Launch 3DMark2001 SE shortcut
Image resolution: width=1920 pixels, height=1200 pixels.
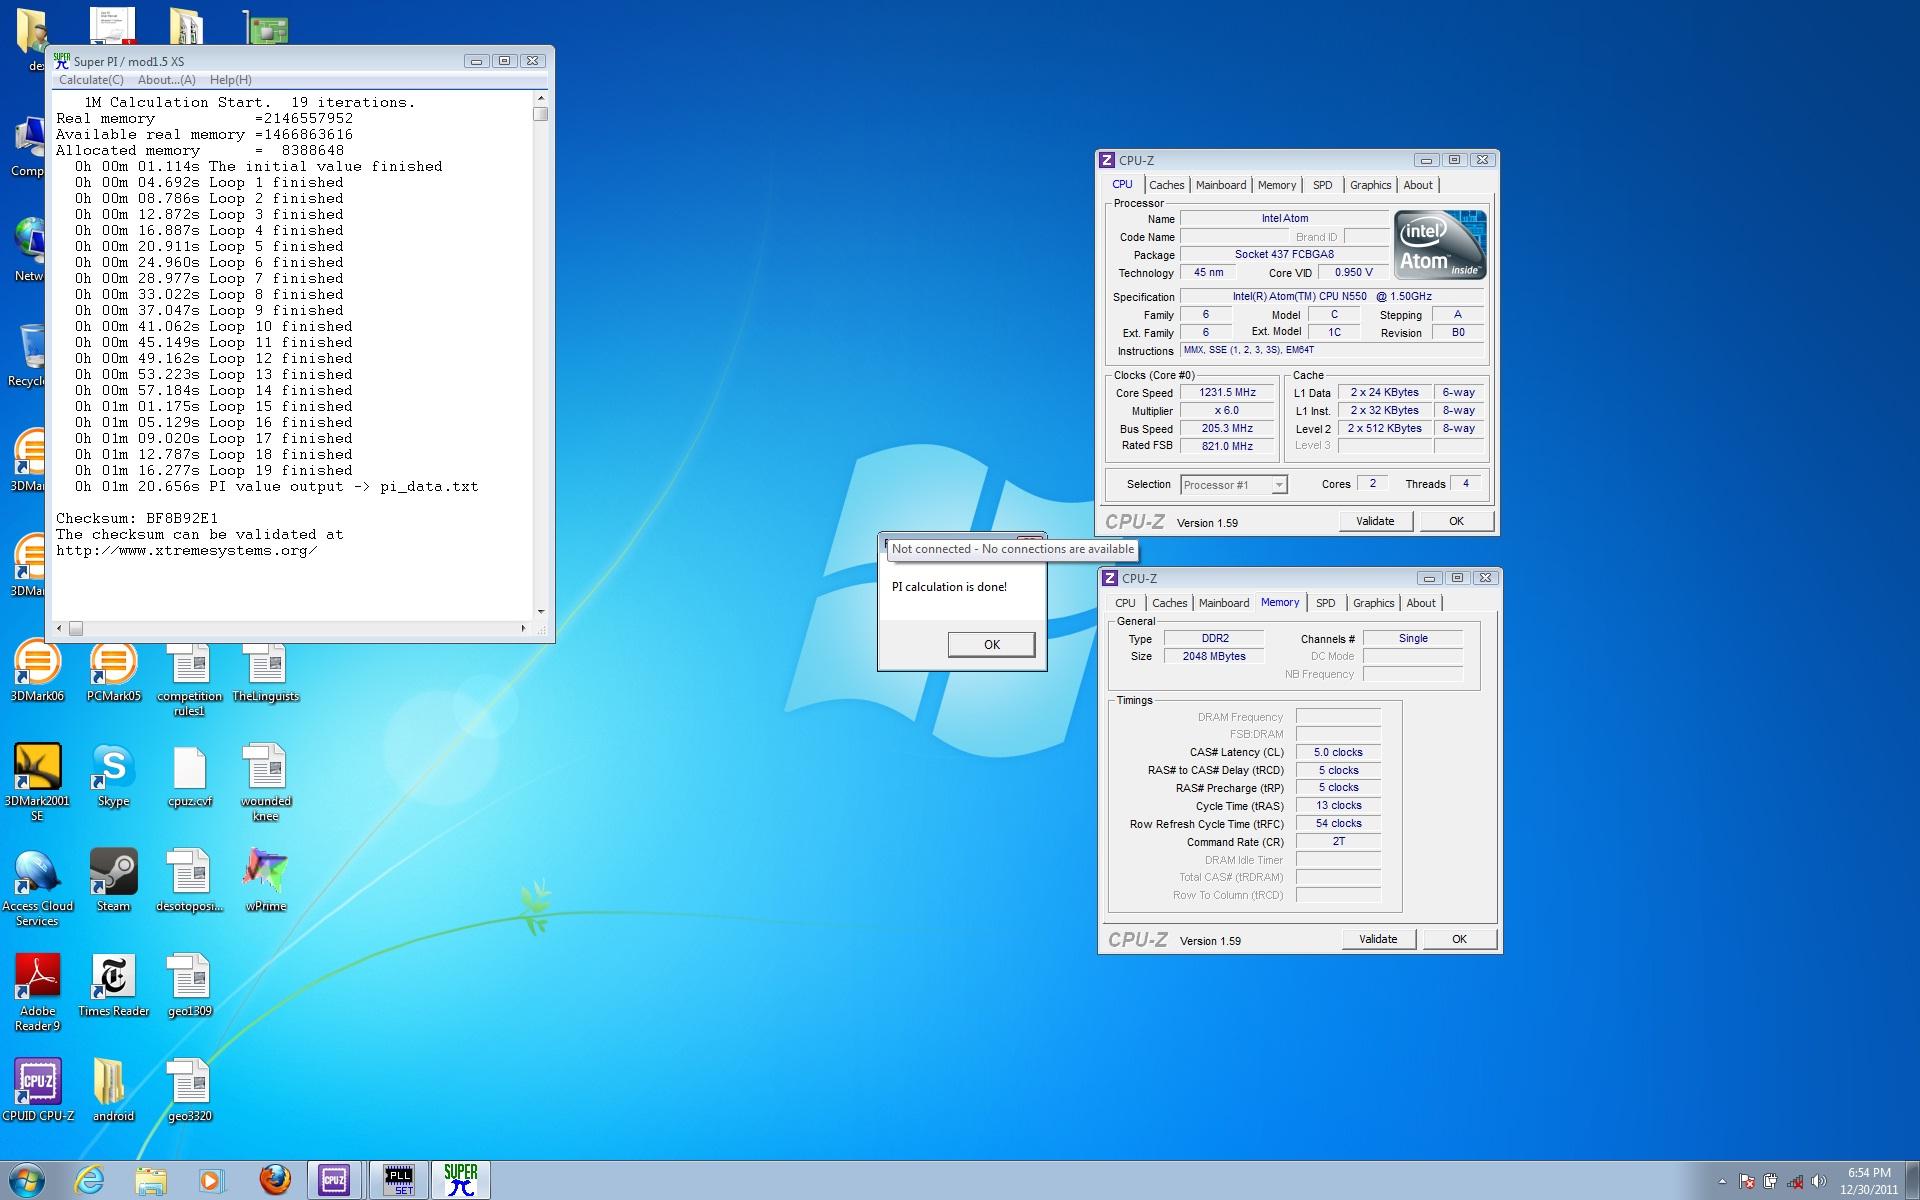pos(37,782)
